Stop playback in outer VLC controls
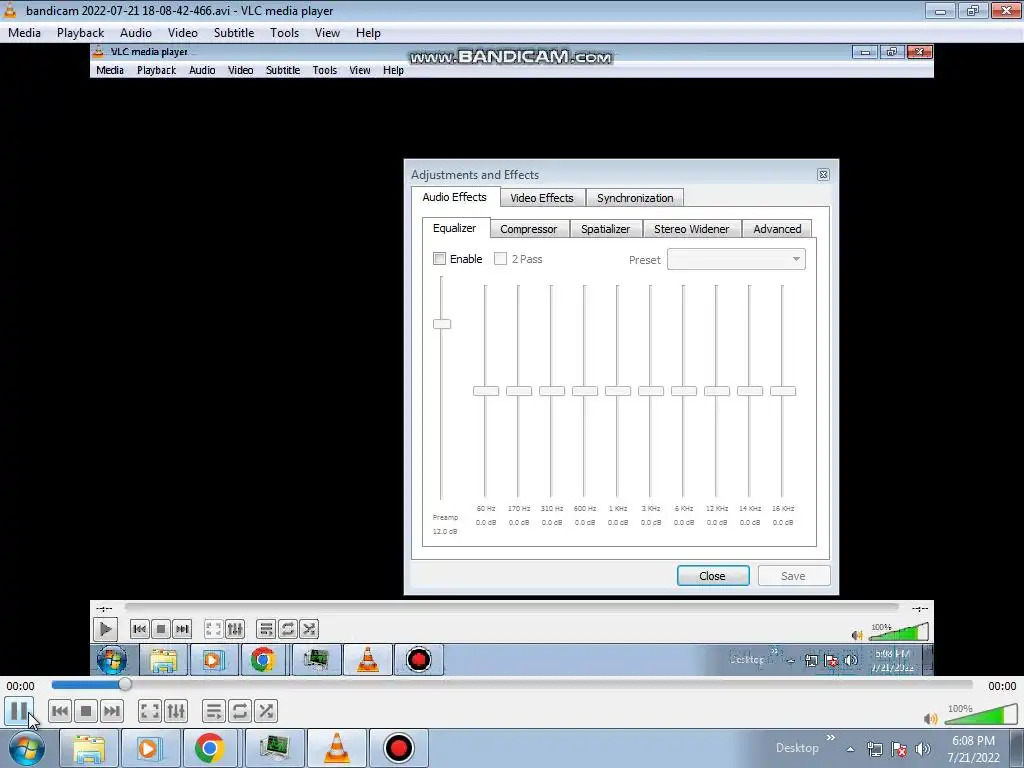The height and width of the screenshot is (768, 1024). coord(86,711)
